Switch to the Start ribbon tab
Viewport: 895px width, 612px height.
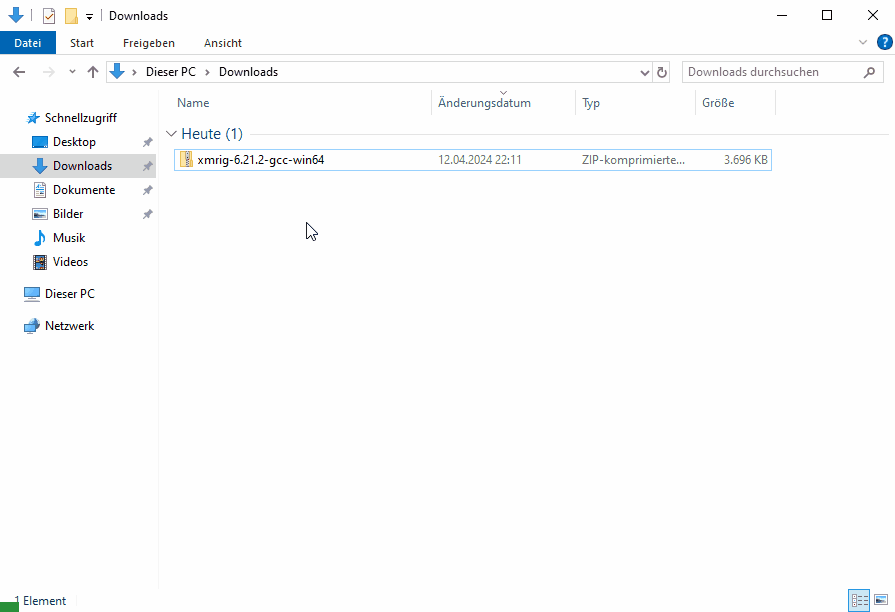point(82,43)
